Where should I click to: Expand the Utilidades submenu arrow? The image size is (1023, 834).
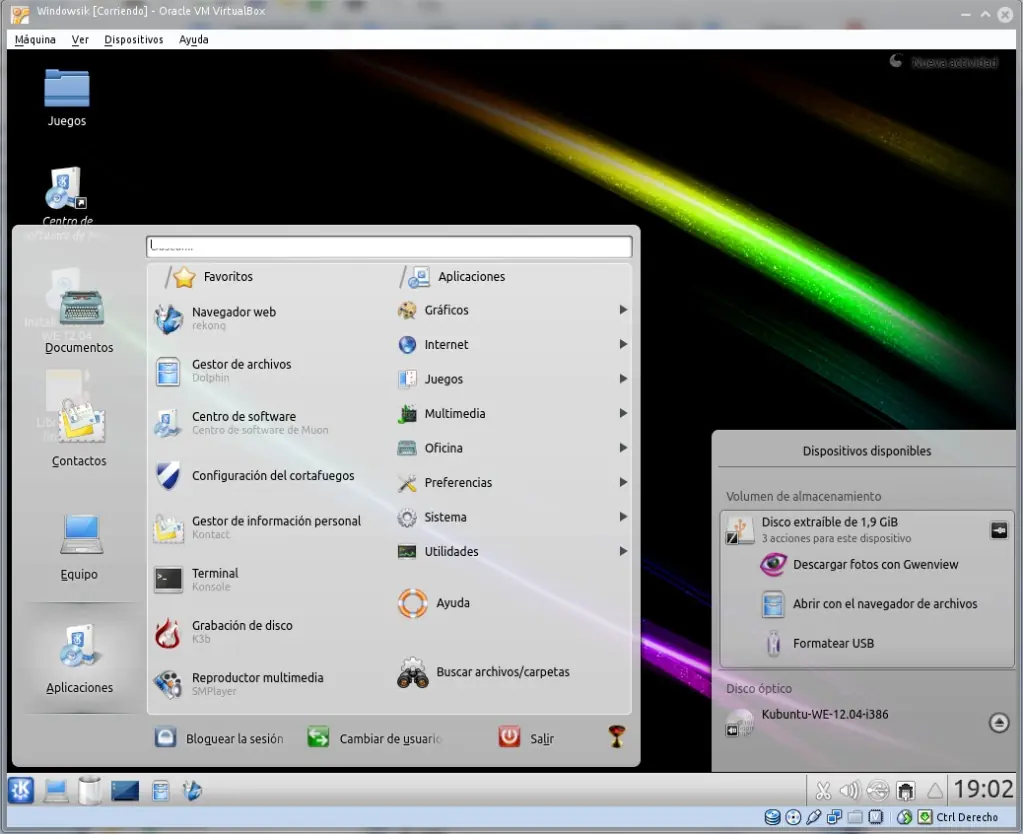tap(623, 551)
